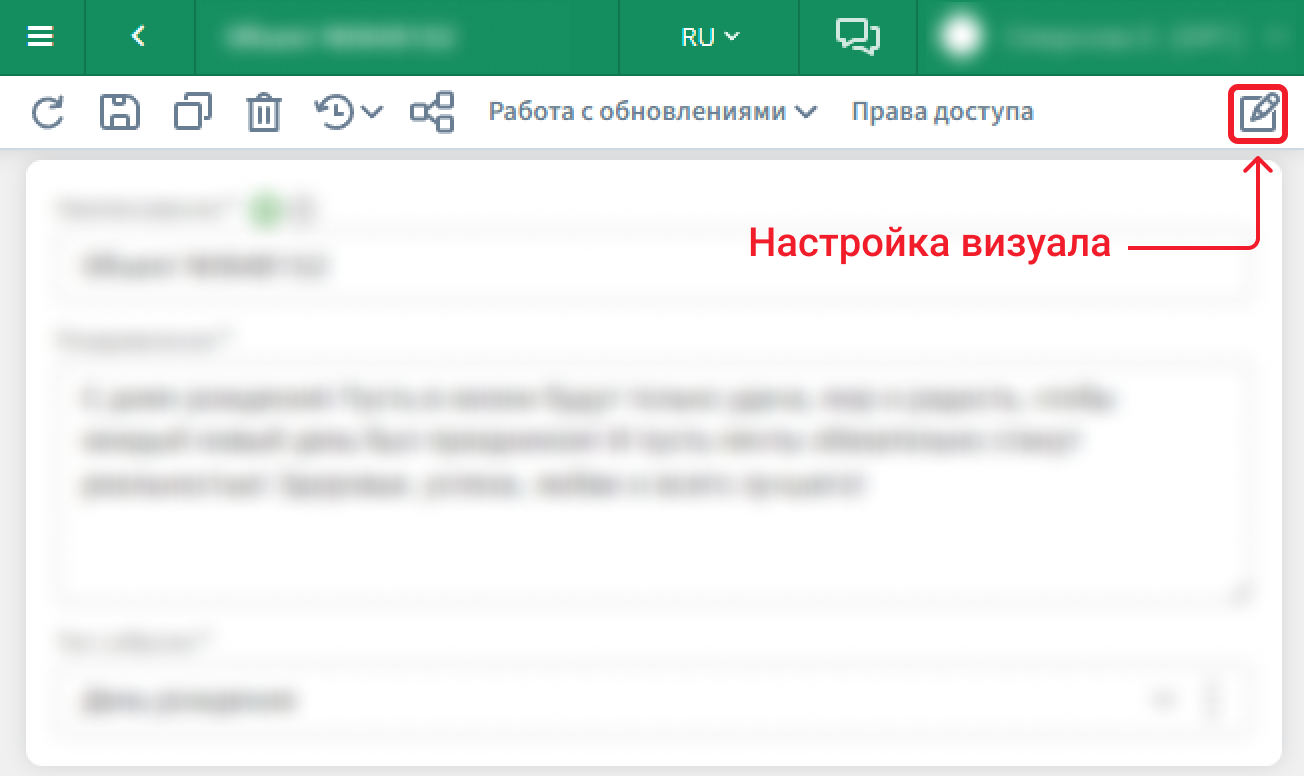This screenshot has width=1304, height=776.
Task: Open the hierarchy structure diagram icon
Action: 432,112
